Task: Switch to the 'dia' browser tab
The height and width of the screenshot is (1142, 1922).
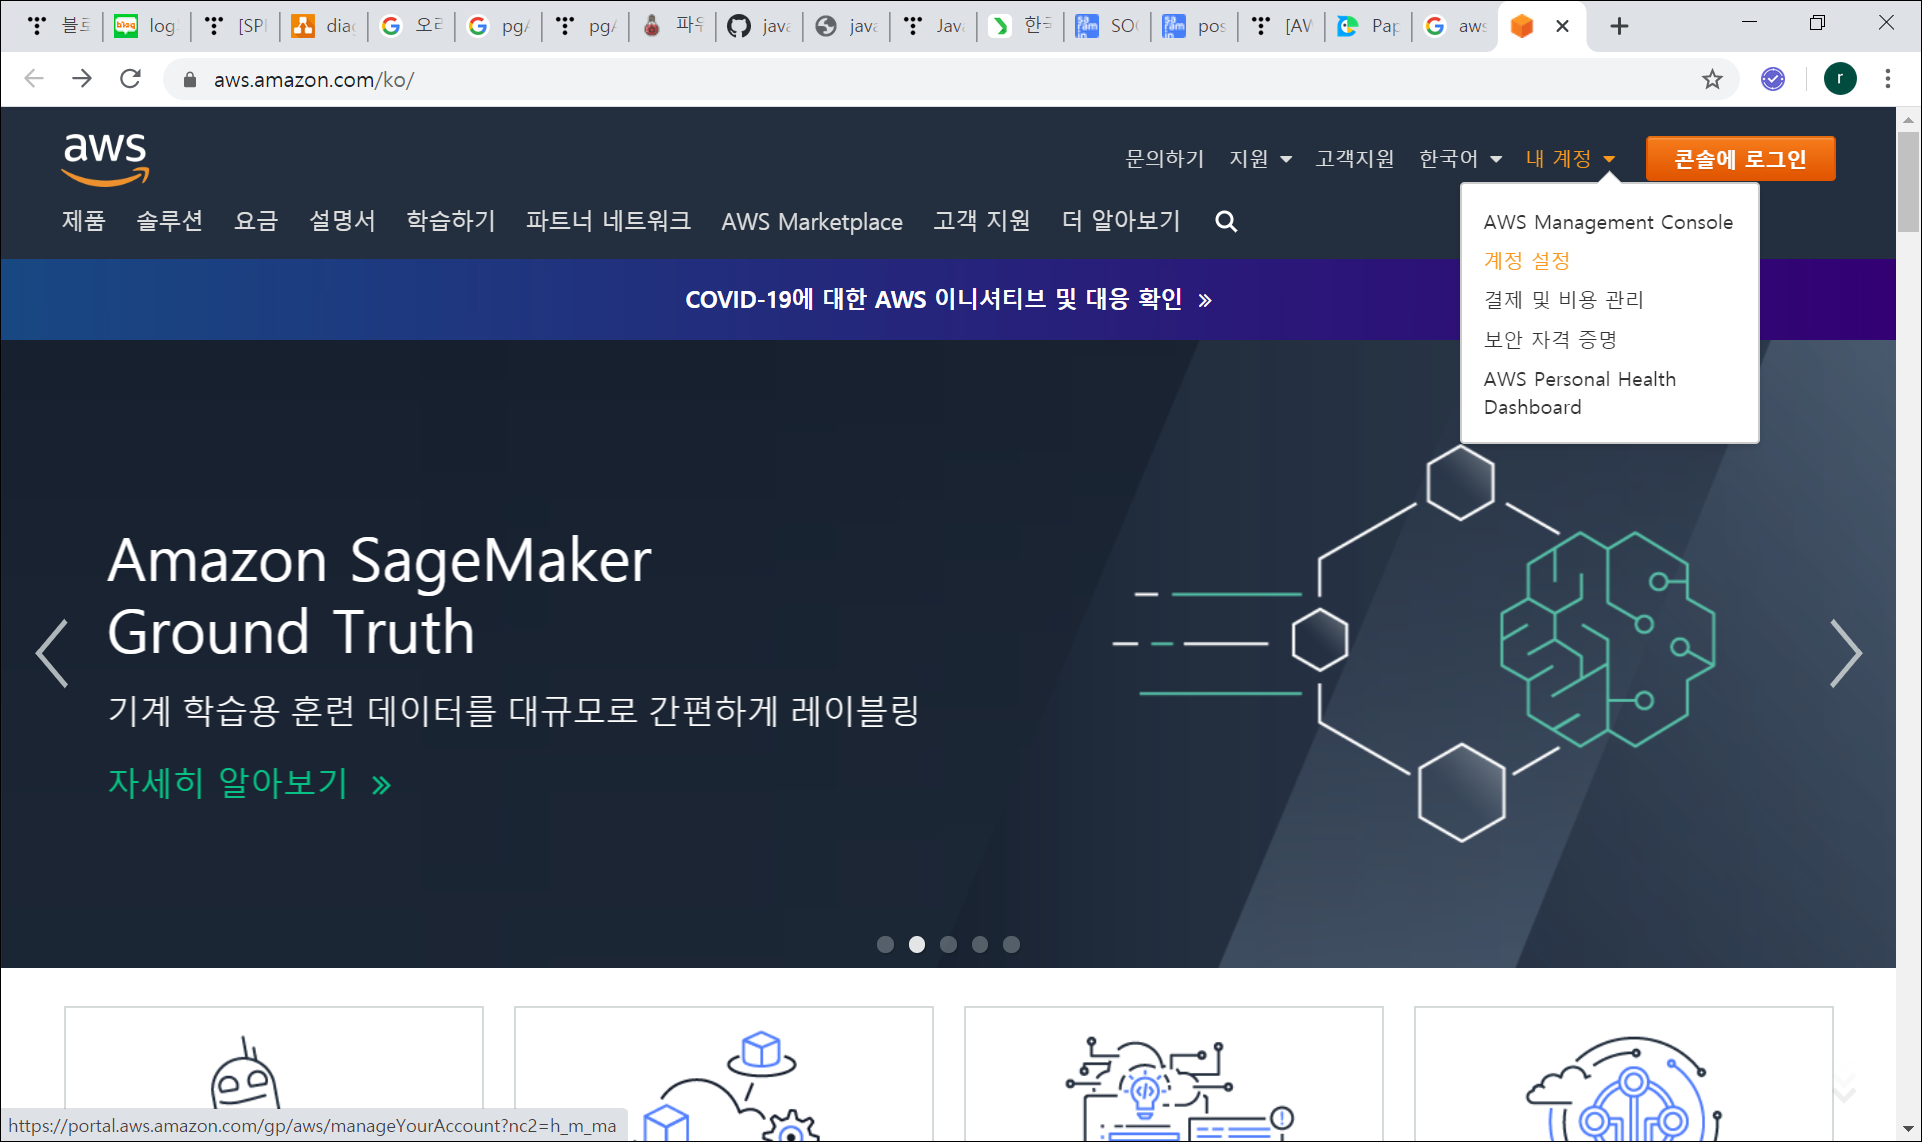Action: click(x=323, y=26)
